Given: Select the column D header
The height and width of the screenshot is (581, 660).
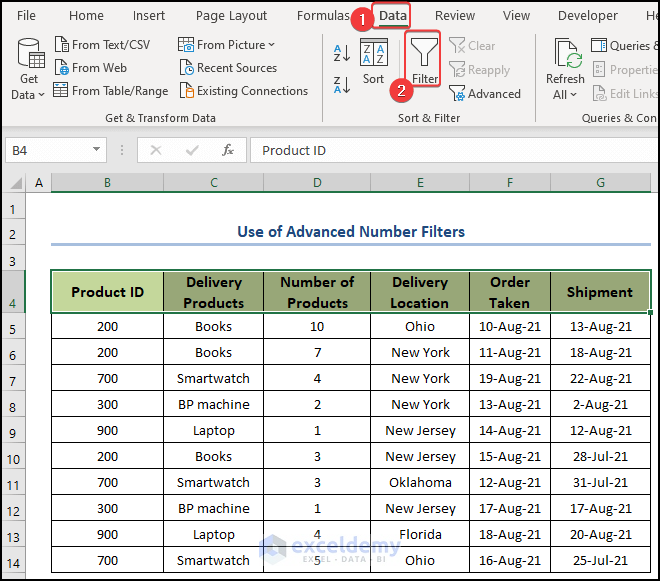Looking at the screenshot, I should coord(317,183).
